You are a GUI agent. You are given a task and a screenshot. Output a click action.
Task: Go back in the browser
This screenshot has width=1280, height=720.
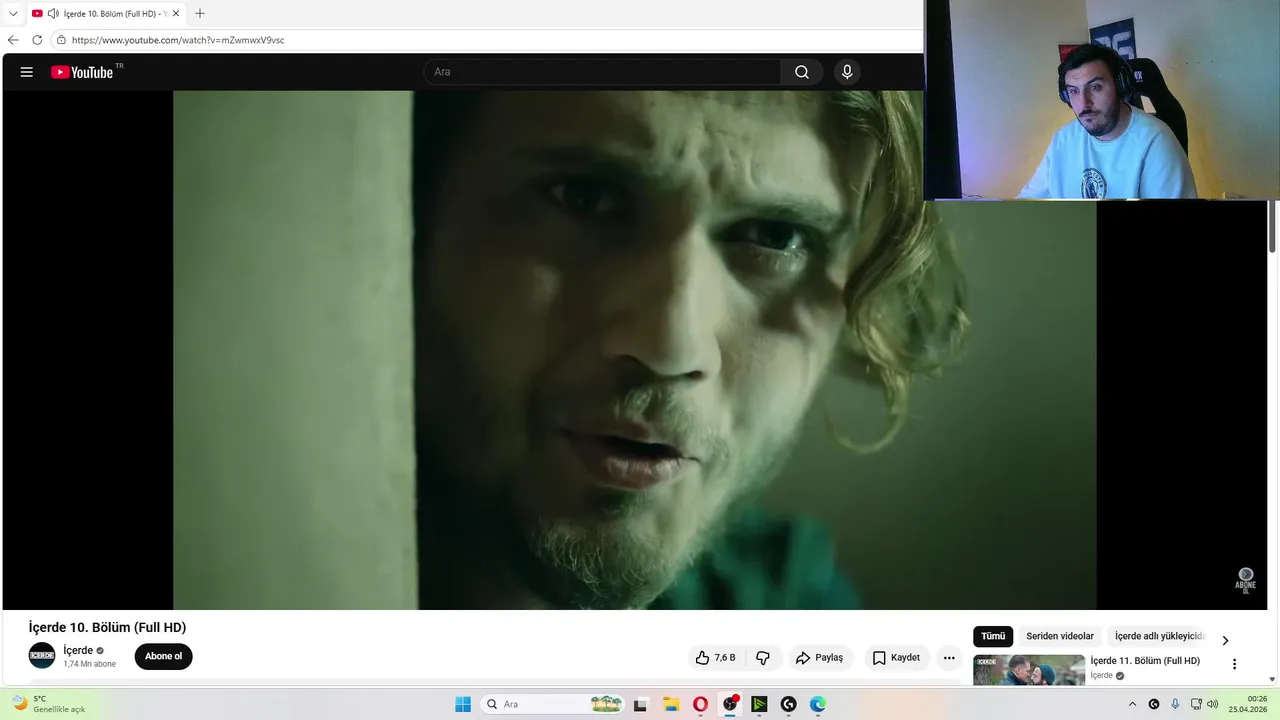pos(13,40)
